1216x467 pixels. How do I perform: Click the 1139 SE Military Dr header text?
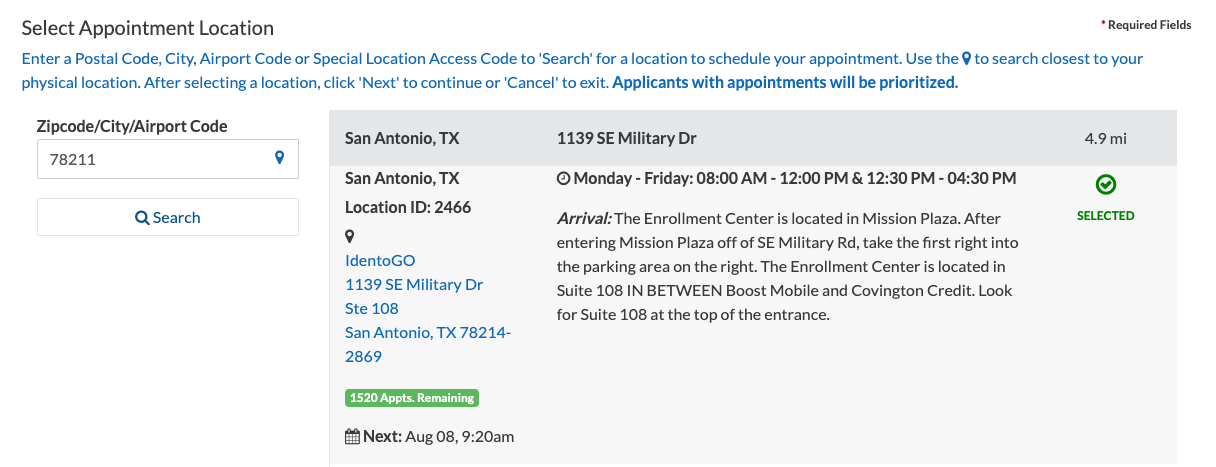627,138
